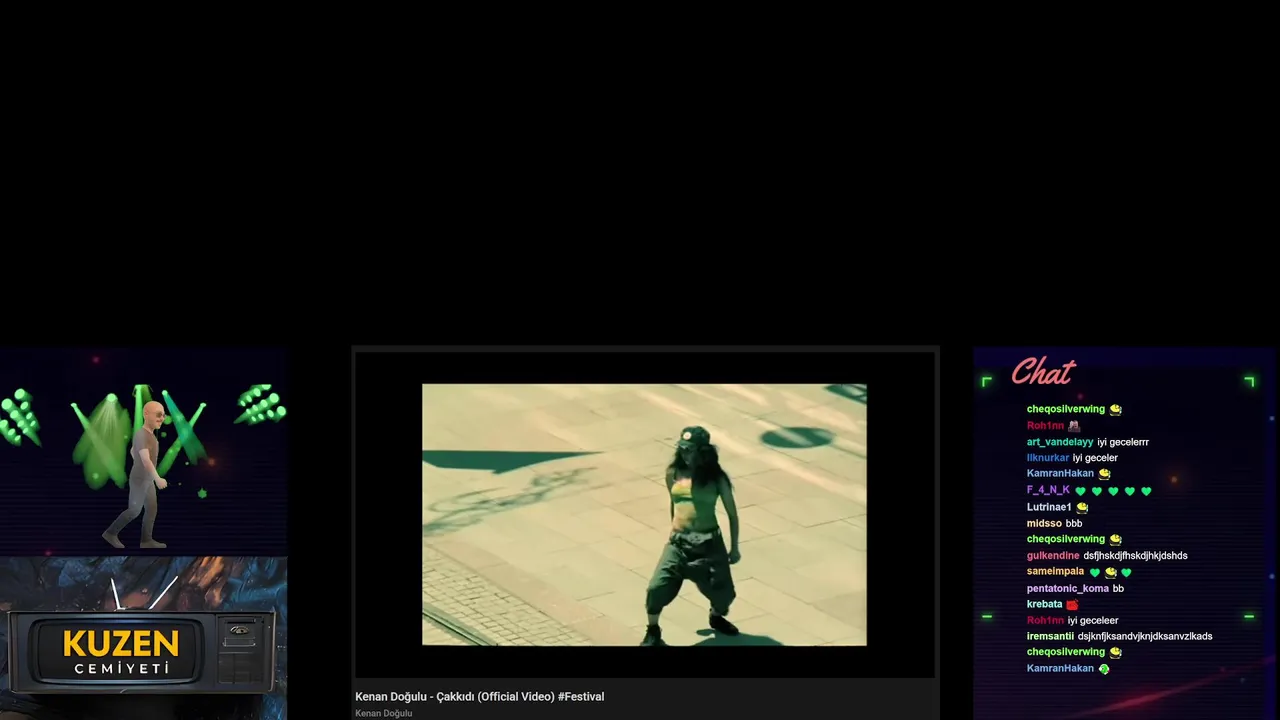Click the music video player frame
This screenshot has width=1280, height=720.
pyautogui.click(x=644, y=514)
